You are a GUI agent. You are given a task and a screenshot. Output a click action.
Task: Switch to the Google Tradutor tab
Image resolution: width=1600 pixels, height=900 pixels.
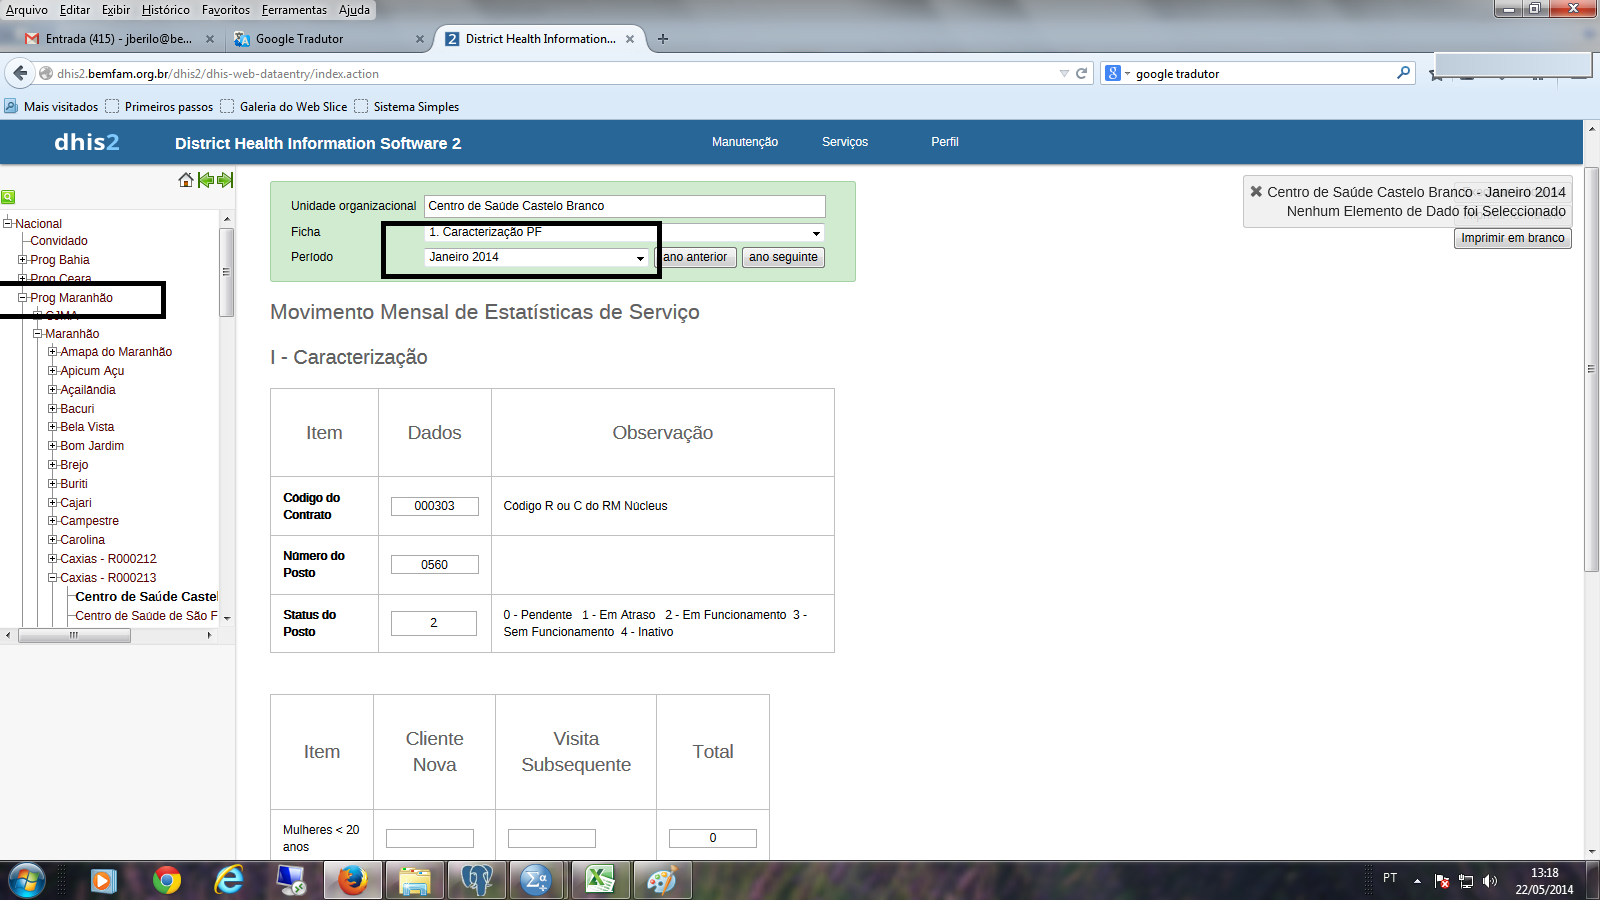[x=328, y=39]
